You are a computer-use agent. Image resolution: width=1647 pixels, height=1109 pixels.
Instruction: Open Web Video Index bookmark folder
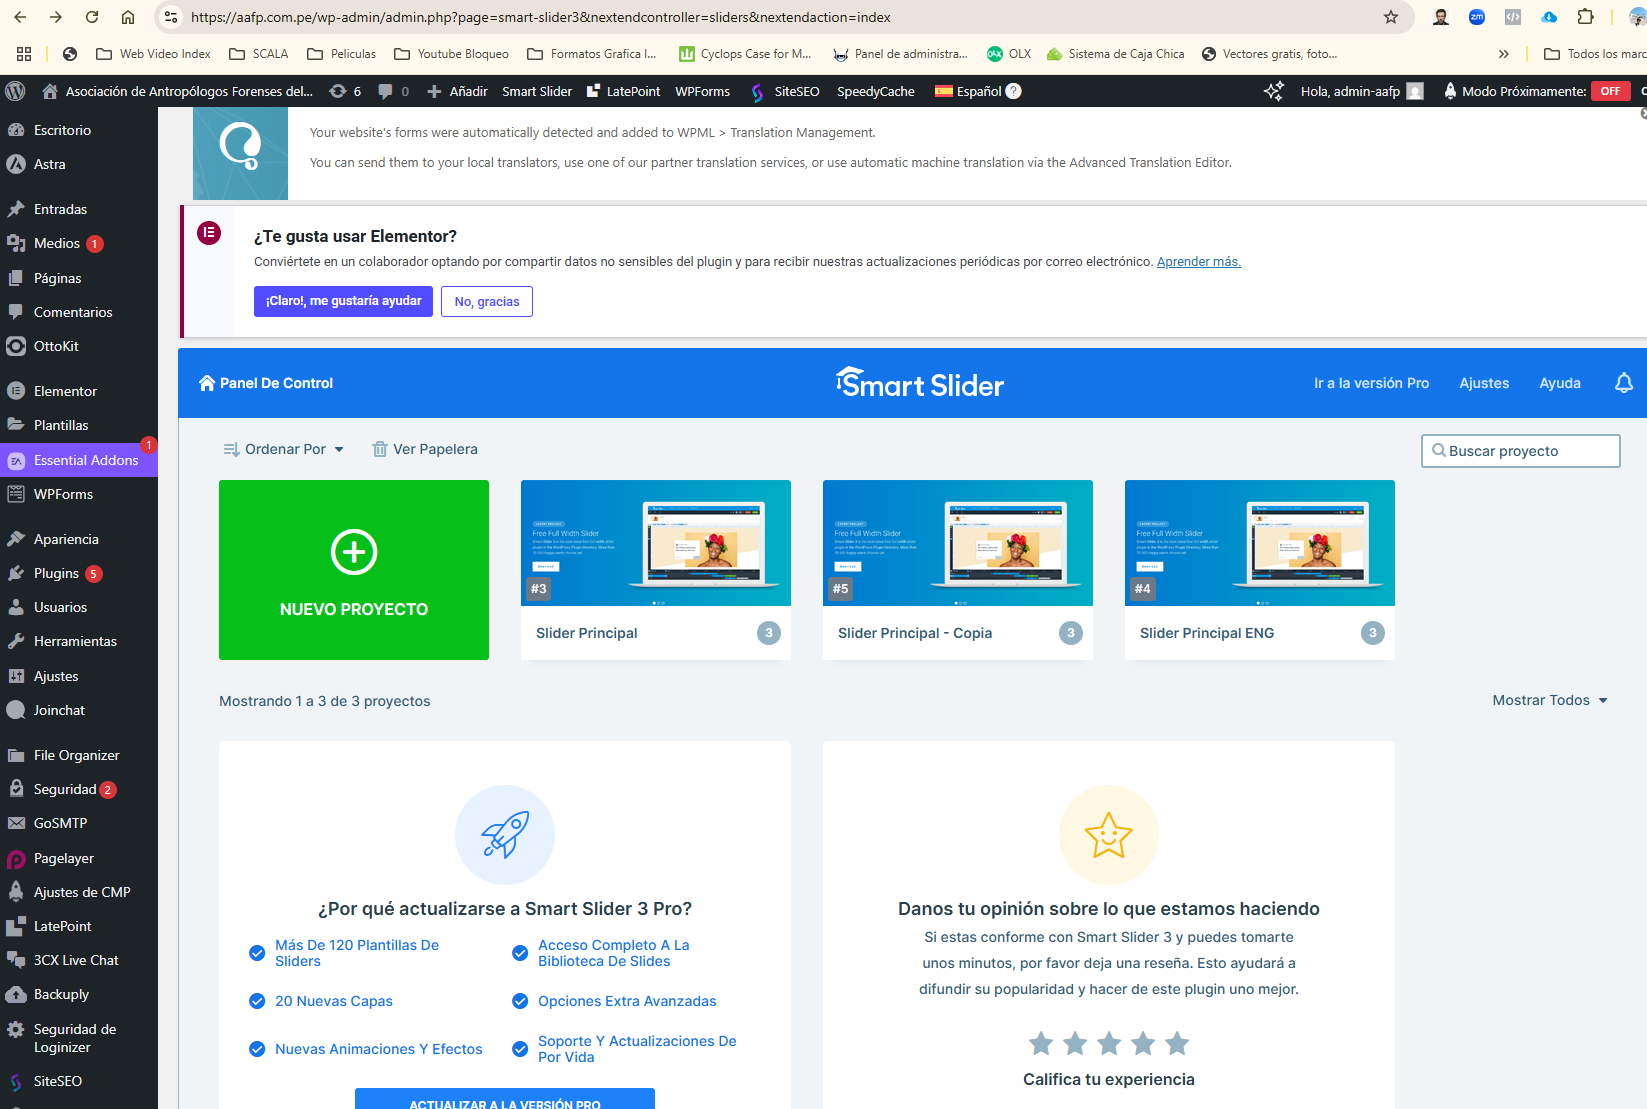tap(153, 54)
